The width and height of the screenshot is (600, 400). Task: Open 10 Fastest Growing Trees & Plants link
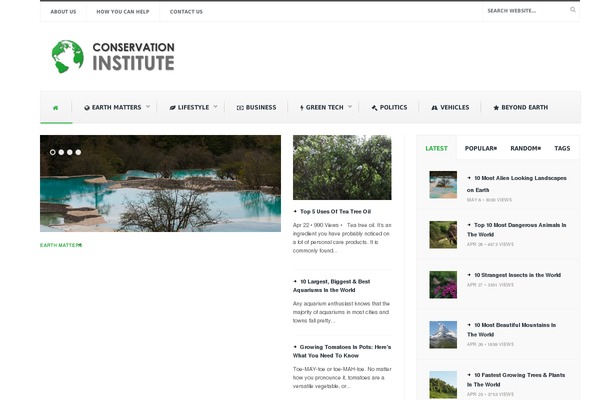coord(516,380)
